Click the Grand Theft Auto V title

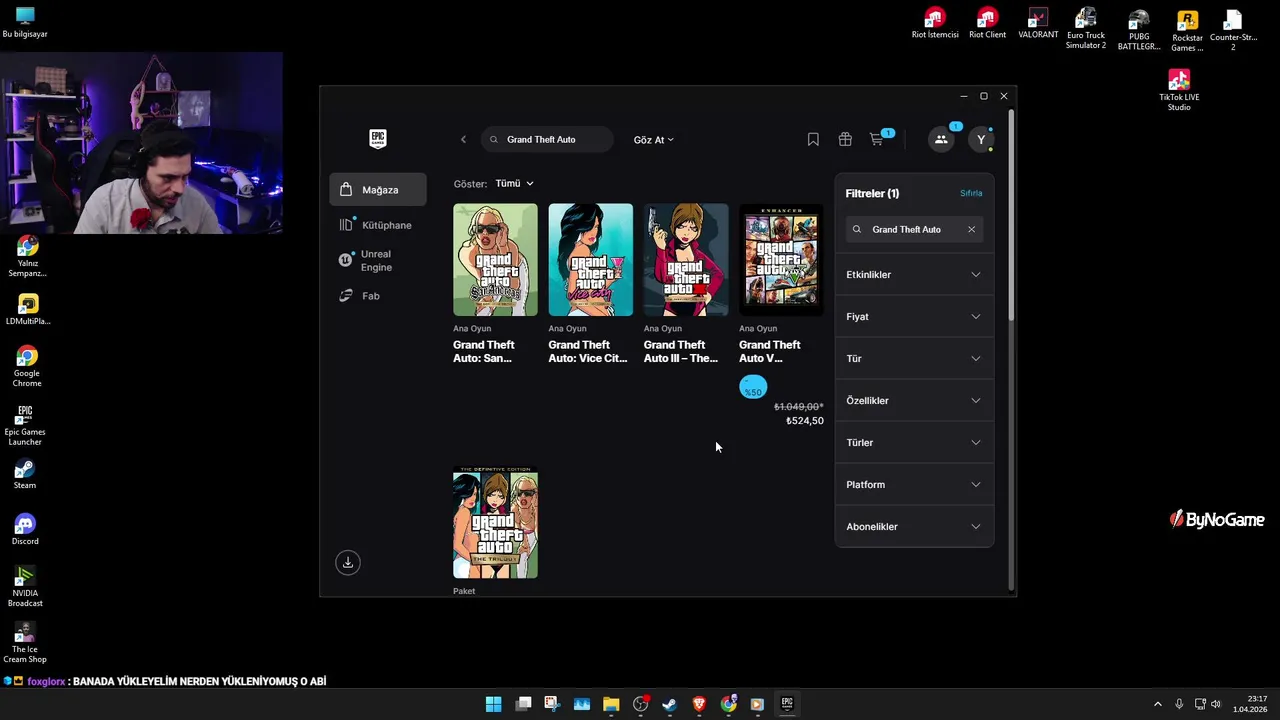[770, 351]
